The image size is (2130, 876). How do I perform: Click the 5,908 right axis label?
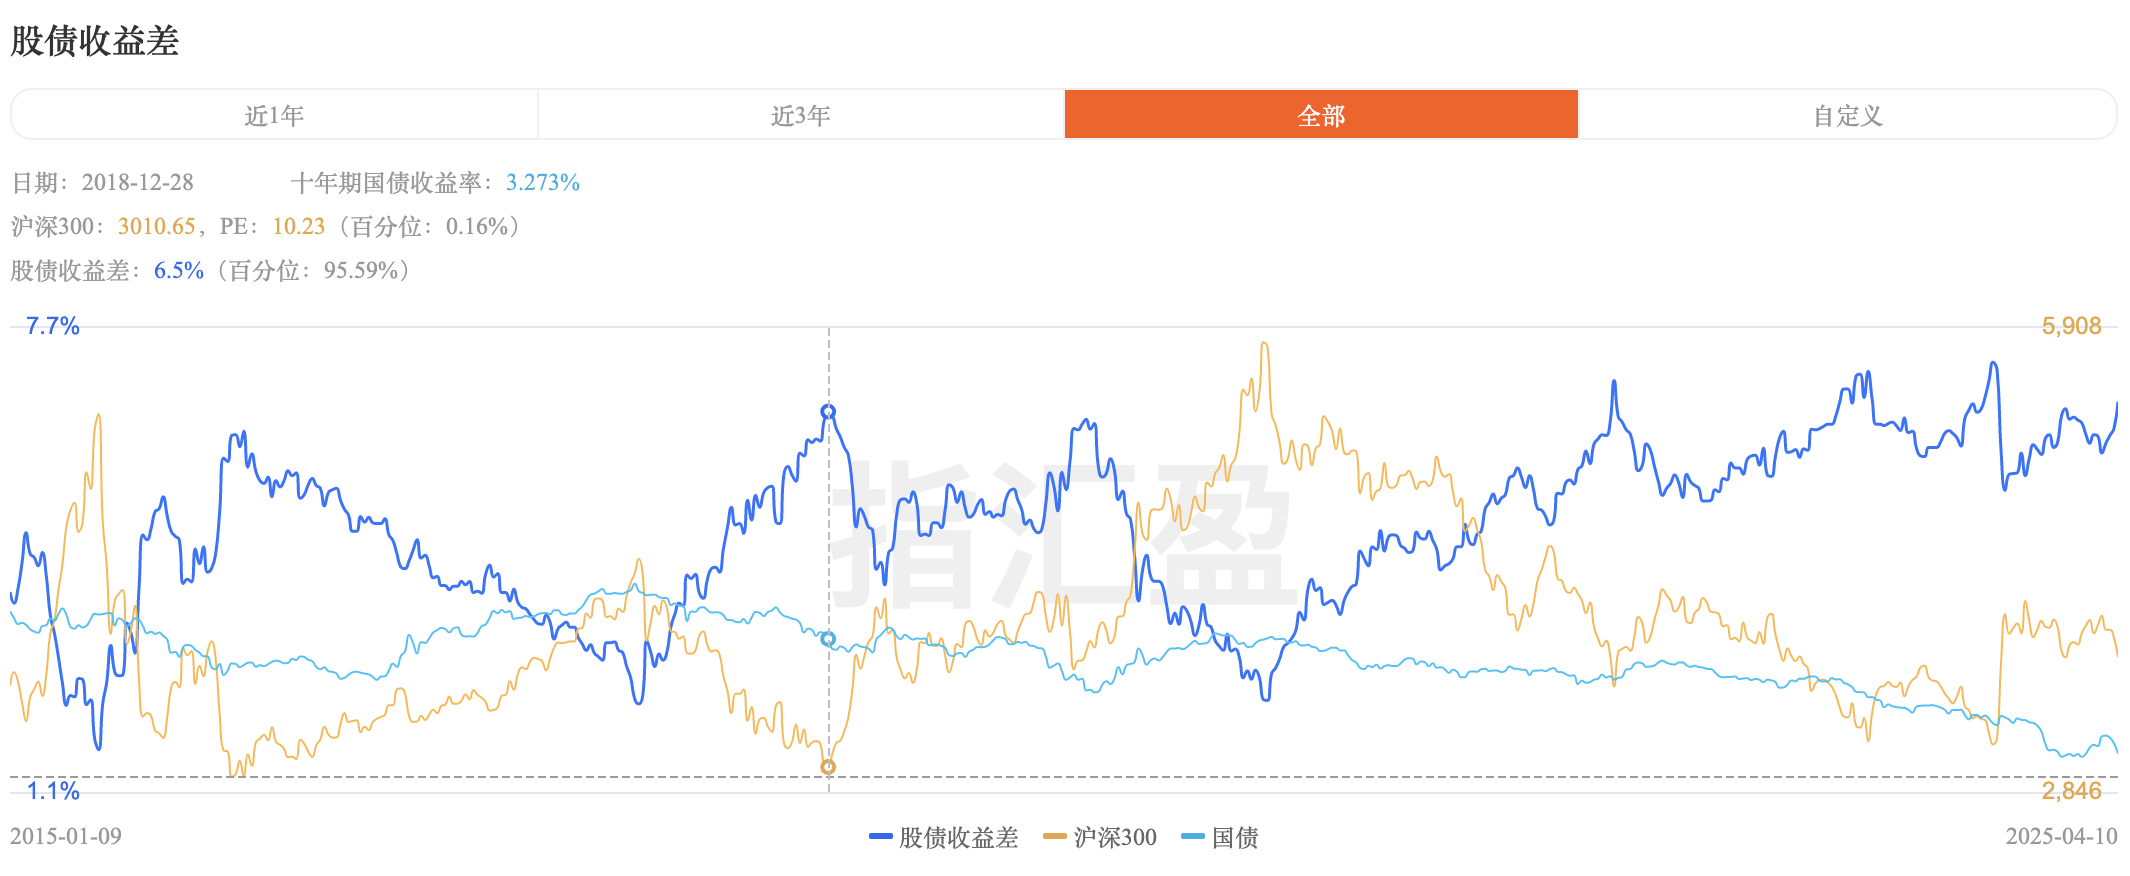click(2071, 326)
